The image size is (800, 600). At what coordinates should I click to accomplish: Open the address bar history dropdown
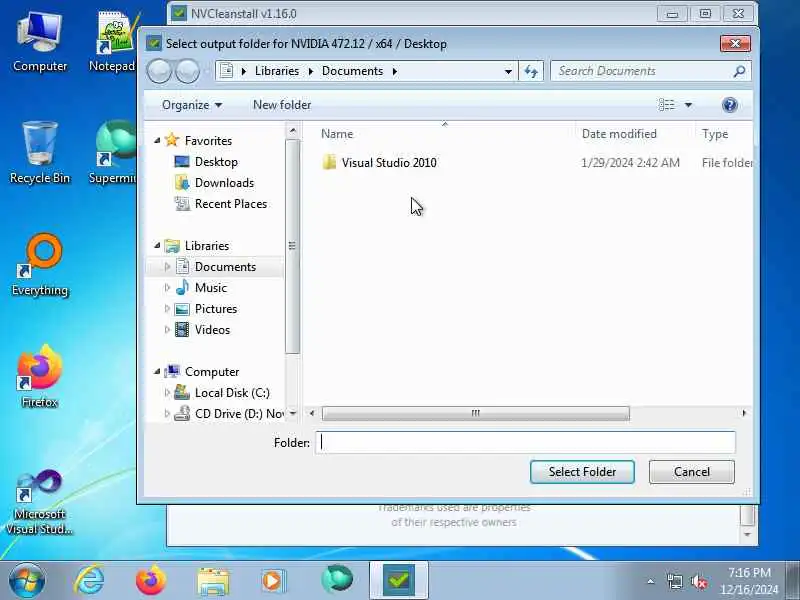pyautogui.click(x=508, y=71)
